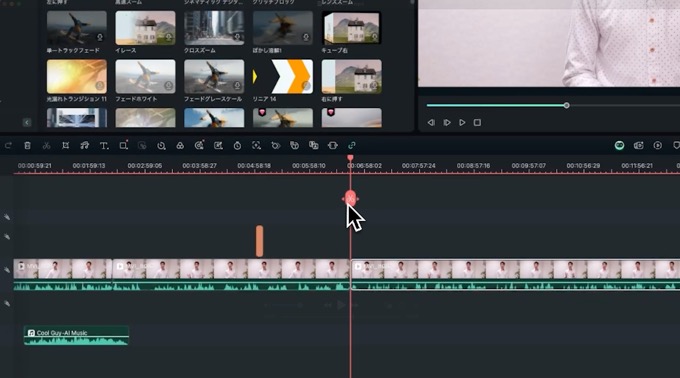The width and height of the screenshot is (680, 378).
Task: Collapse the side panel with arrow button
Action: coord(27,122)
